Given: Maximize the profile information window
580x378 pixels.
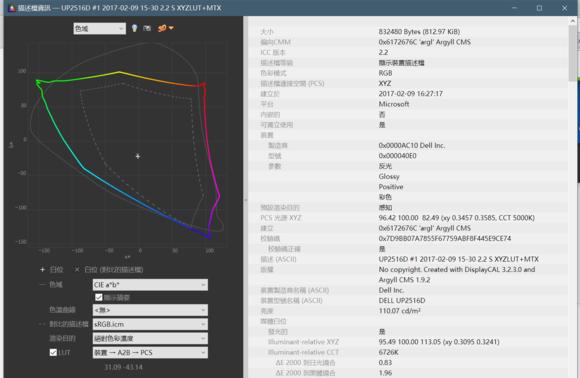Looking at the screenshot, I should pyautogui.click(x=539, y=8).
